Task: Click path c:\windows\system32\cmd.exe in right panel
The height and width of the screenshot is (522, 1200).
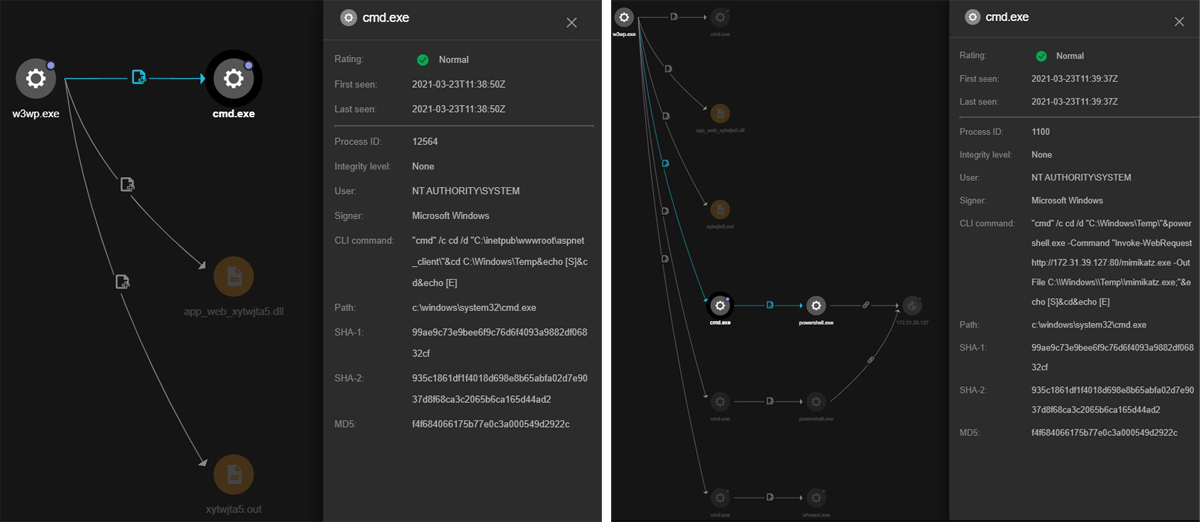Action: (x=1088, y=325)
